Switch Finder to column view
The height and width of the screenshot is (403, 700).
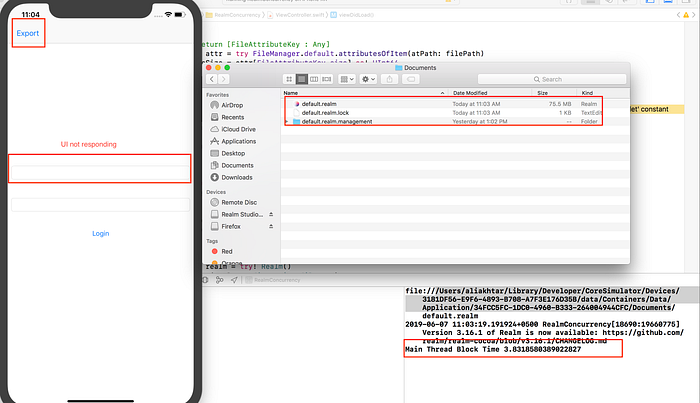(x=314, y=79)
